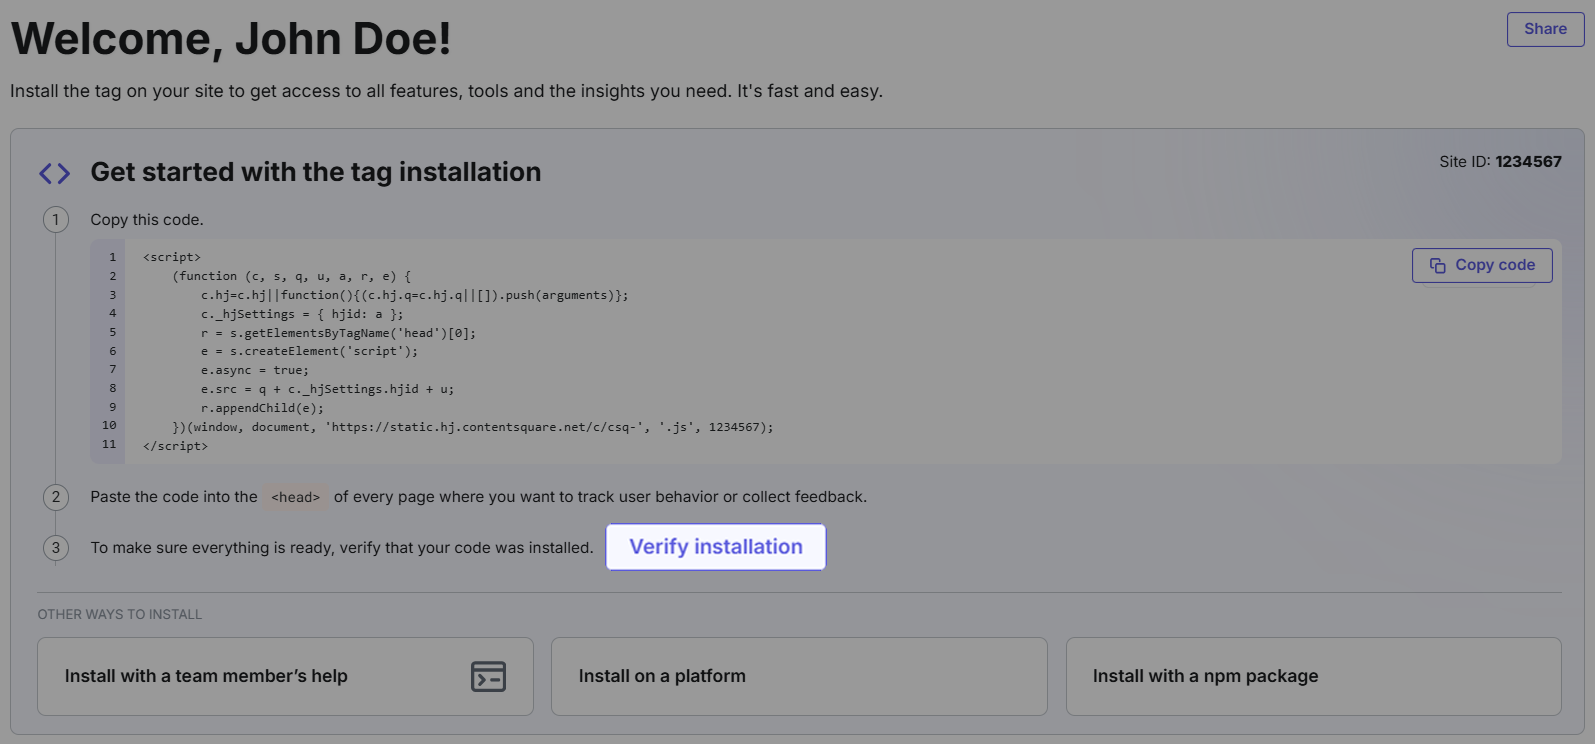This screenshot has height=744, width=1595.
Task: Click Verify installation button
Action: click(x=716, y=547)
